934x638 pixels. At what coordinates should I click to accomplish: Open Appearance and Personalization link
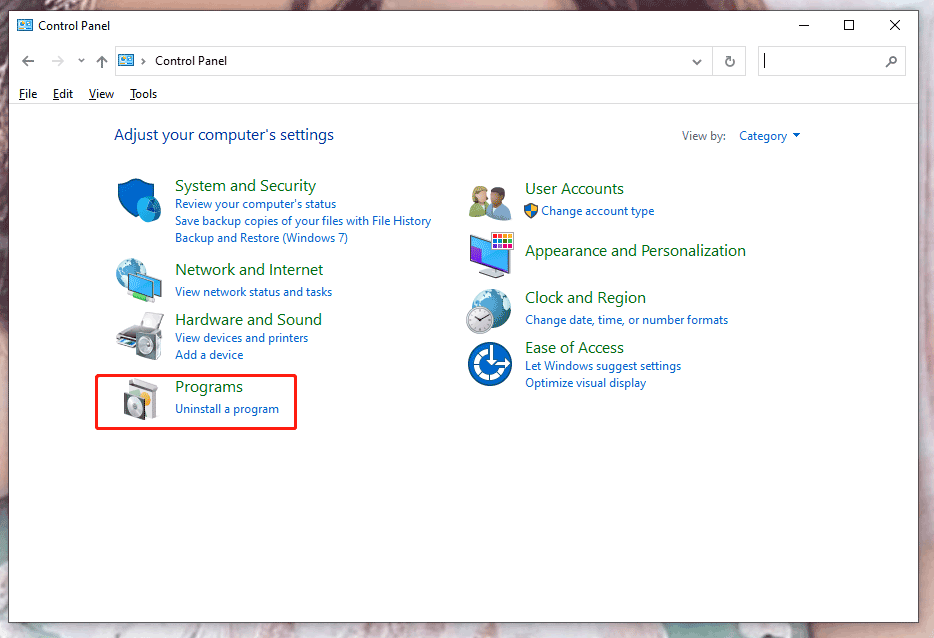(x=635, y=251)
